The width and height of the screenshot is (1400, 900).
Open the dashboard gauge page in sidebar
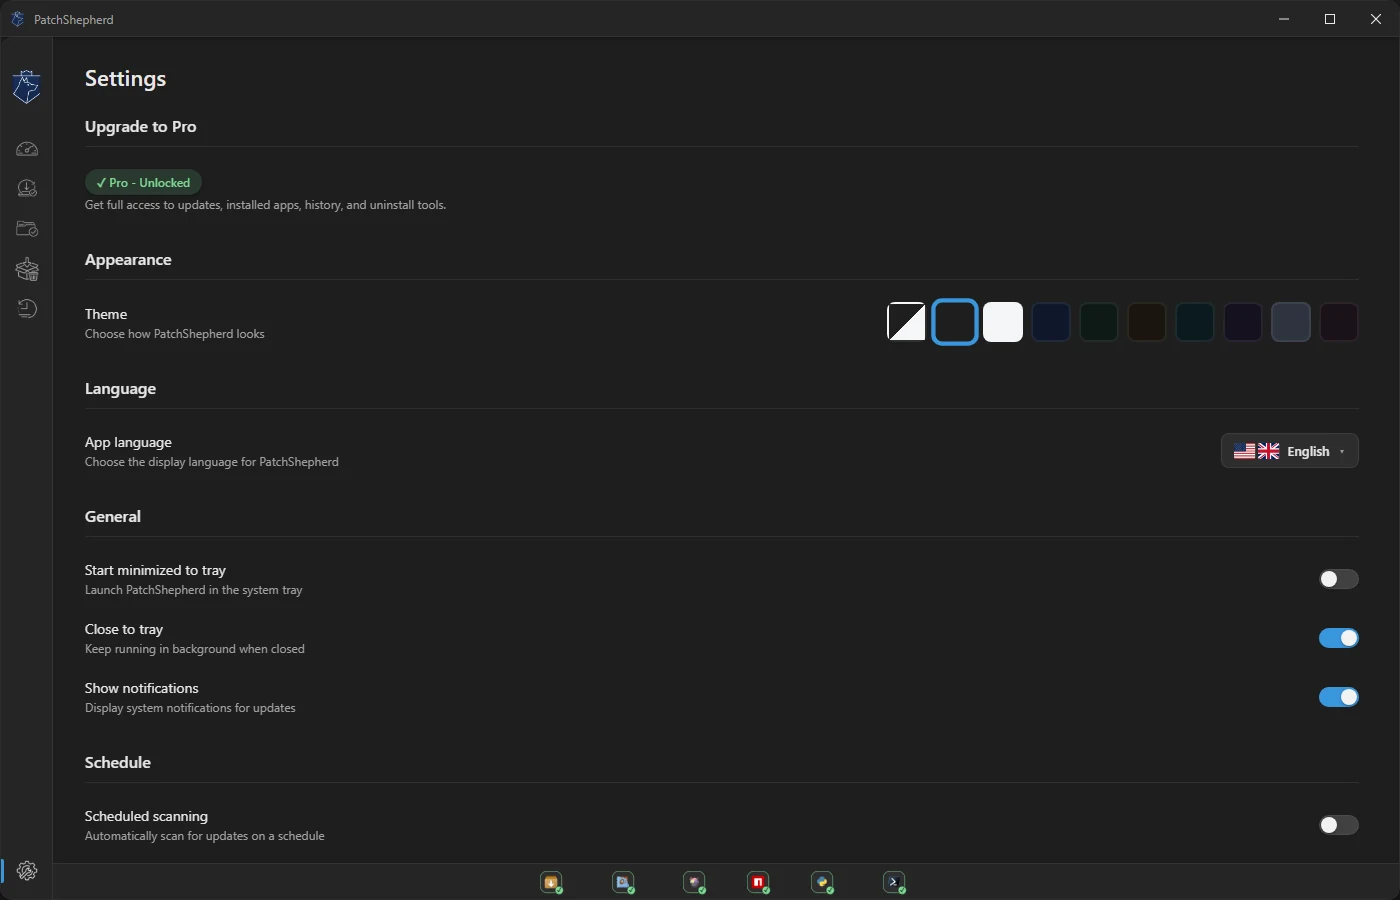[x=27, y=149]
